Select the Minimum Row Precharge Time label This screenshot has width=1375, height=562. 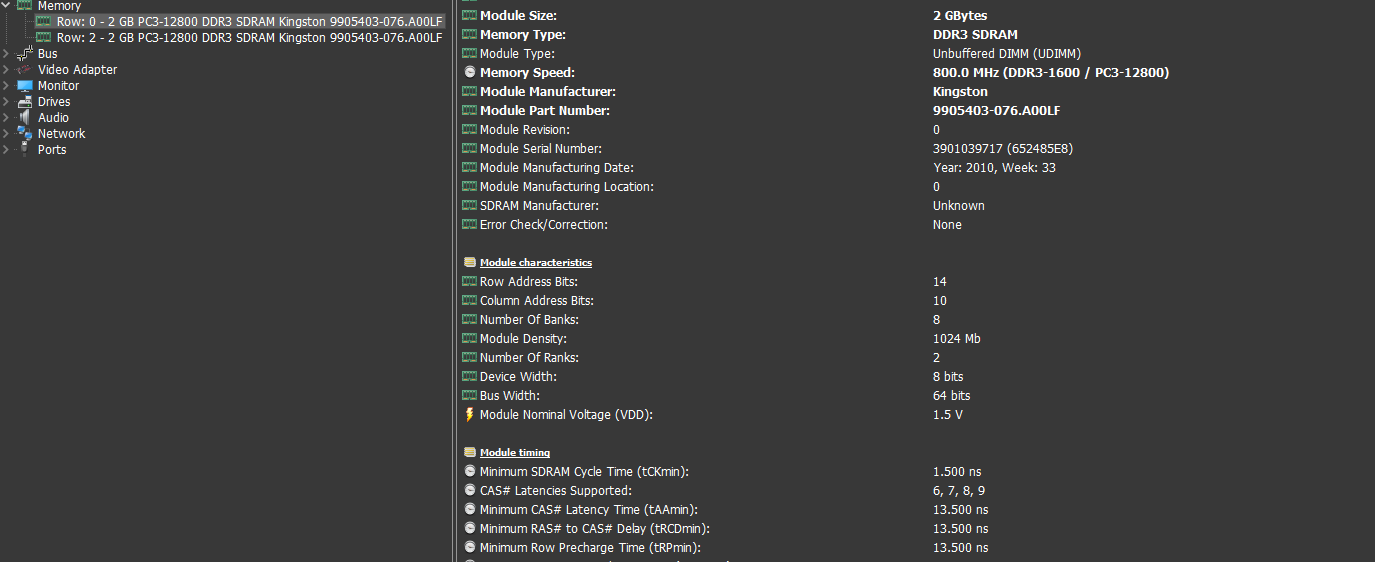[590, 548]
